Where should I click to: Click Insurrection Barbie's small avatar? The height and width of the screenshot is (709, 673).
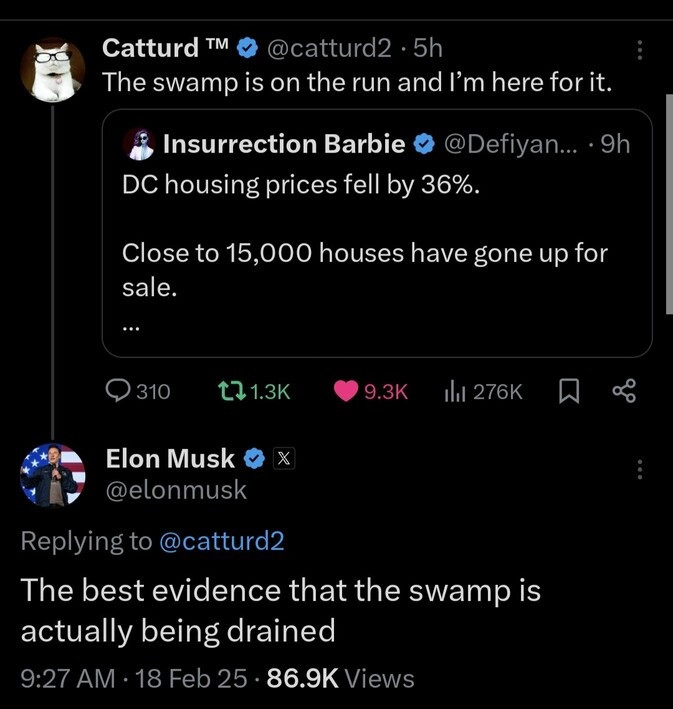[138, 145]
